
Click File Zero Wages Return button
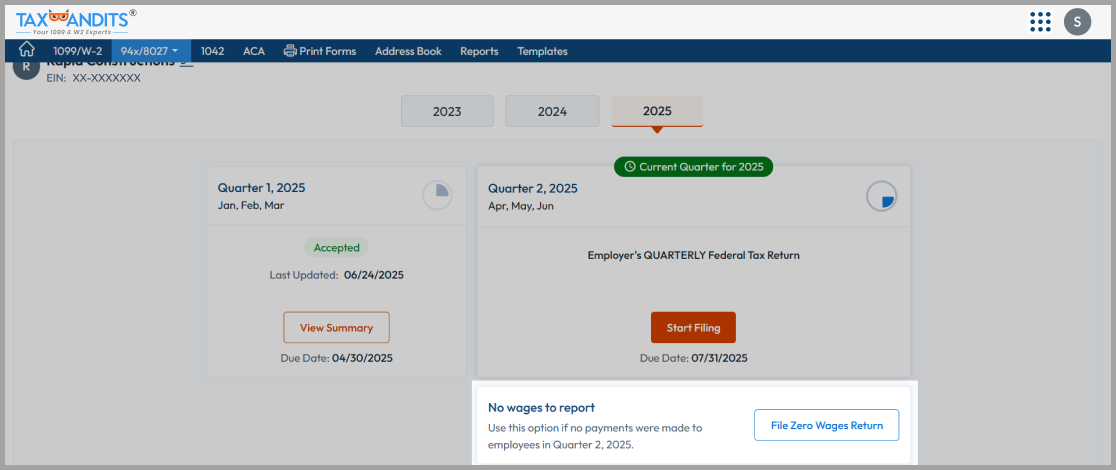coord(826,425)
